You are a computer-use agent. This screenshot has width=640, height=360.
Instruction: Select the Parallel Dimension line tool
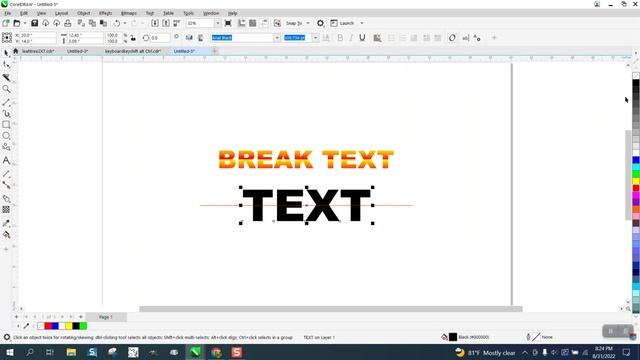(x=6, y=174)
